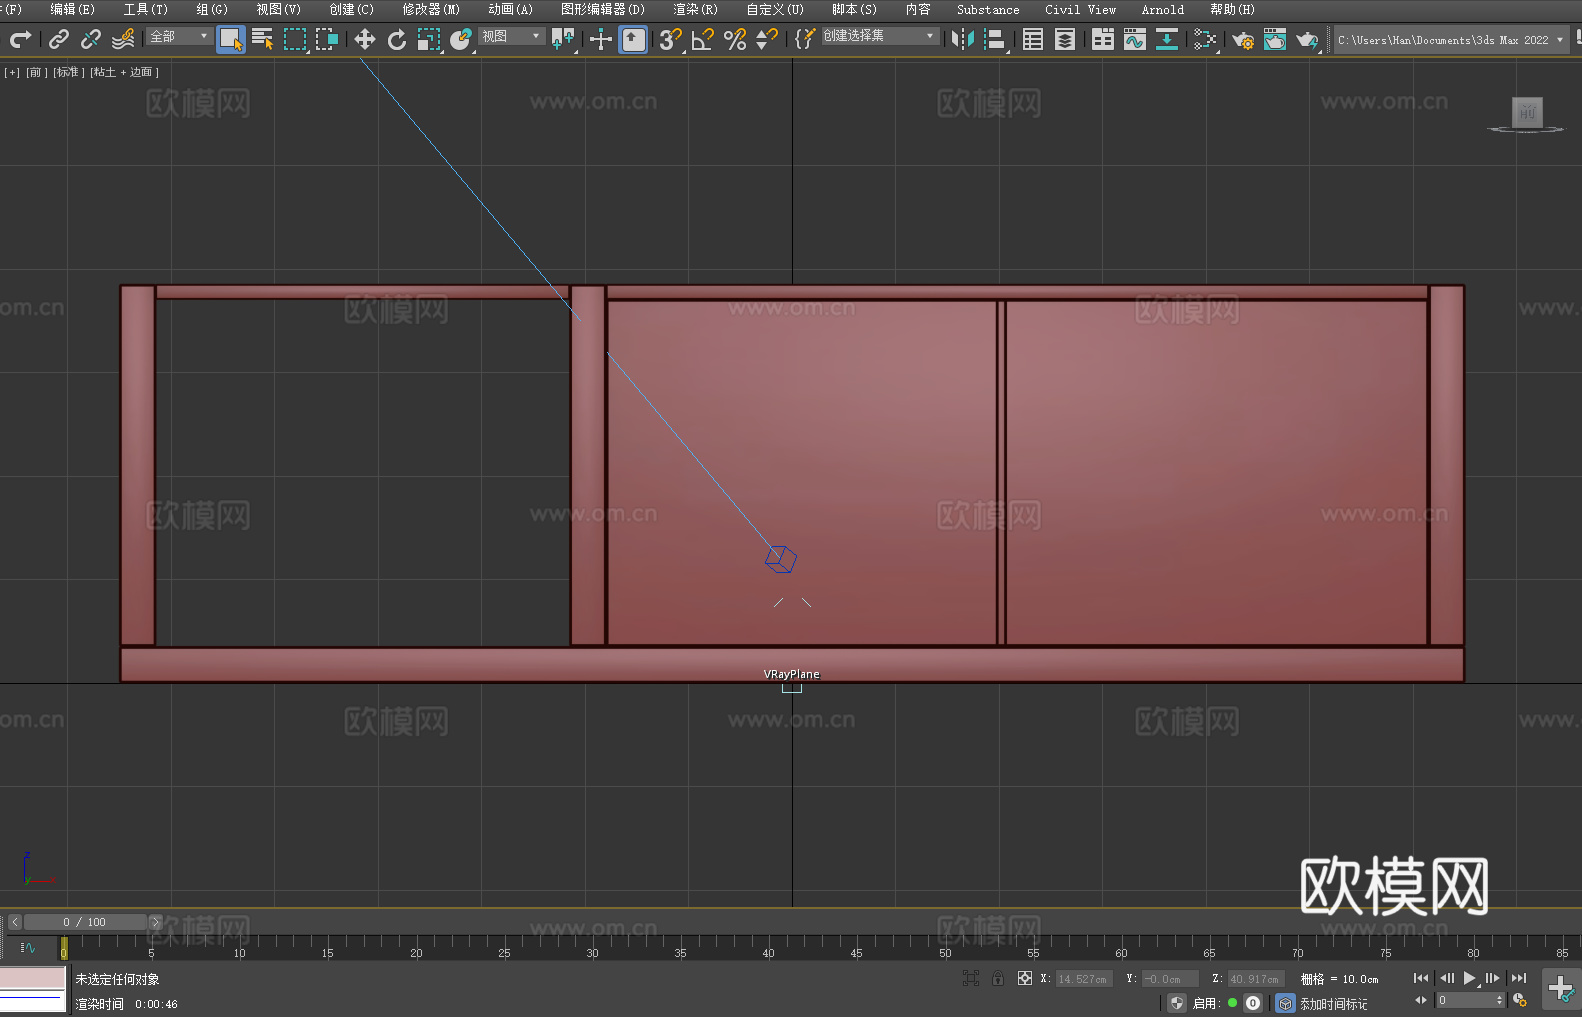Toggle Keyboard Shortcut Override button
This screenshot has height=1017, width=1582.
tap(633, 39)
